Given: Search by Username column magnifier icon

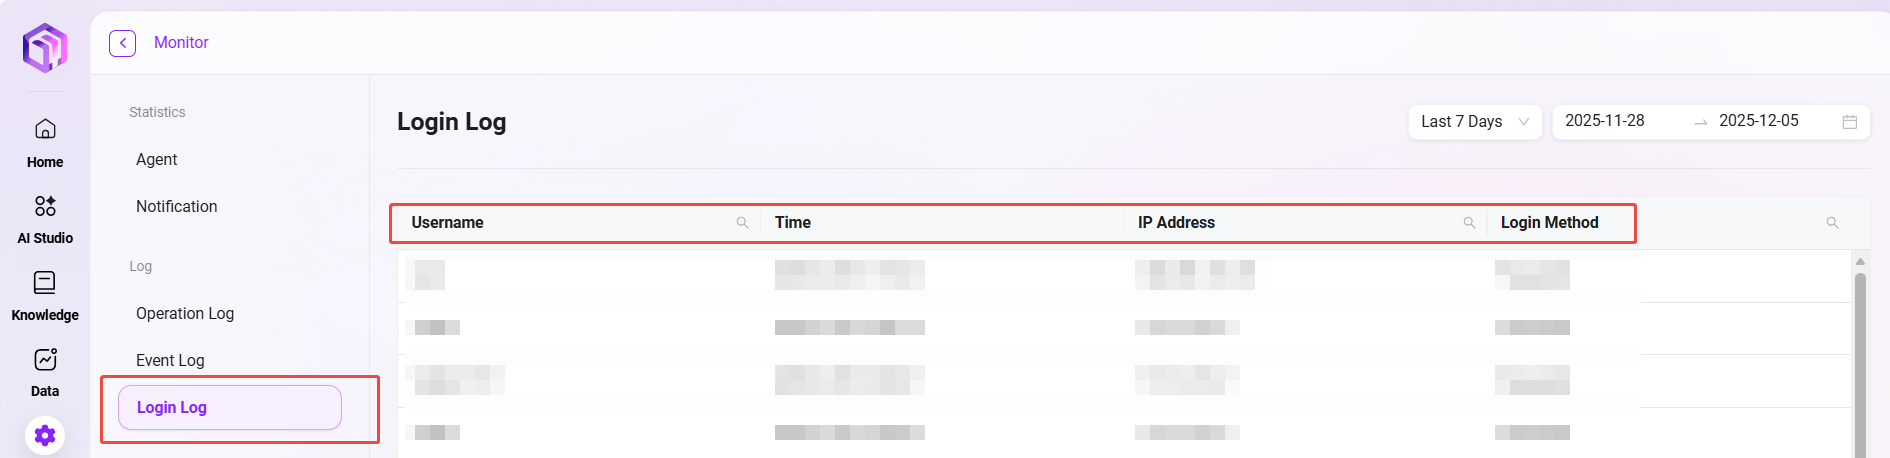Looking at the screenshot, I should 742,223.
